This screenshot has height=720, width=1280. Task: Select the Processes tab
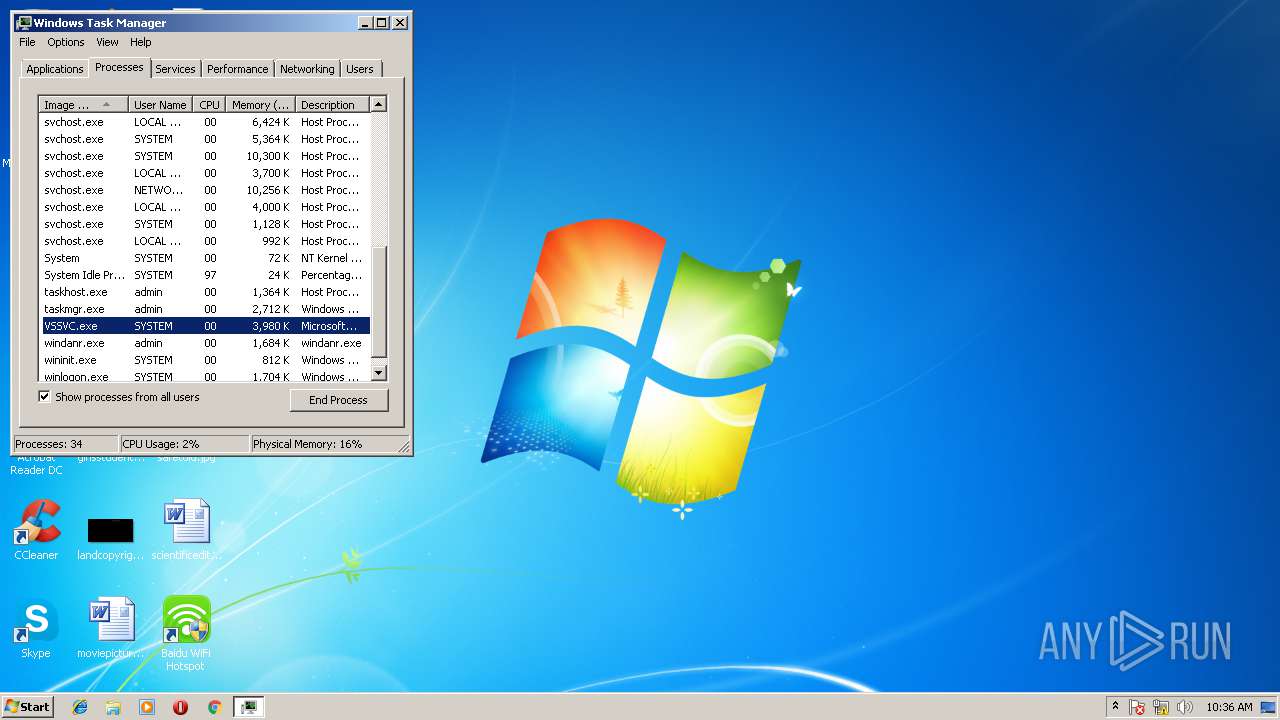(x=119, y=67)
